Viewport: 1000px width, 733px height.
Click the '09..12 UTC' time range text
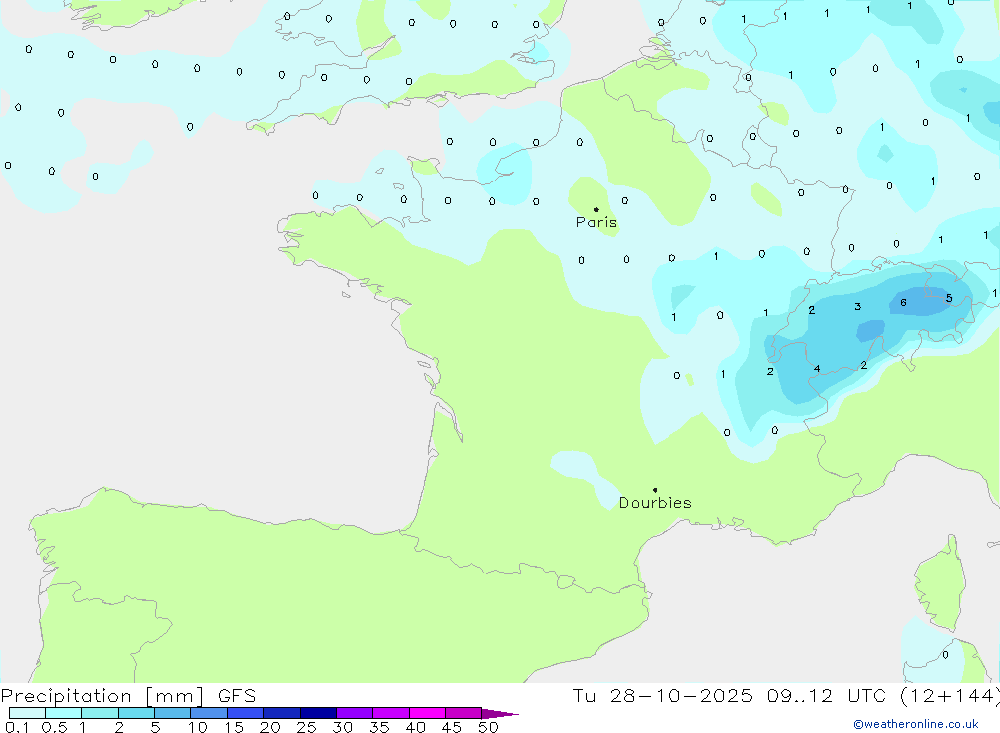826,696
